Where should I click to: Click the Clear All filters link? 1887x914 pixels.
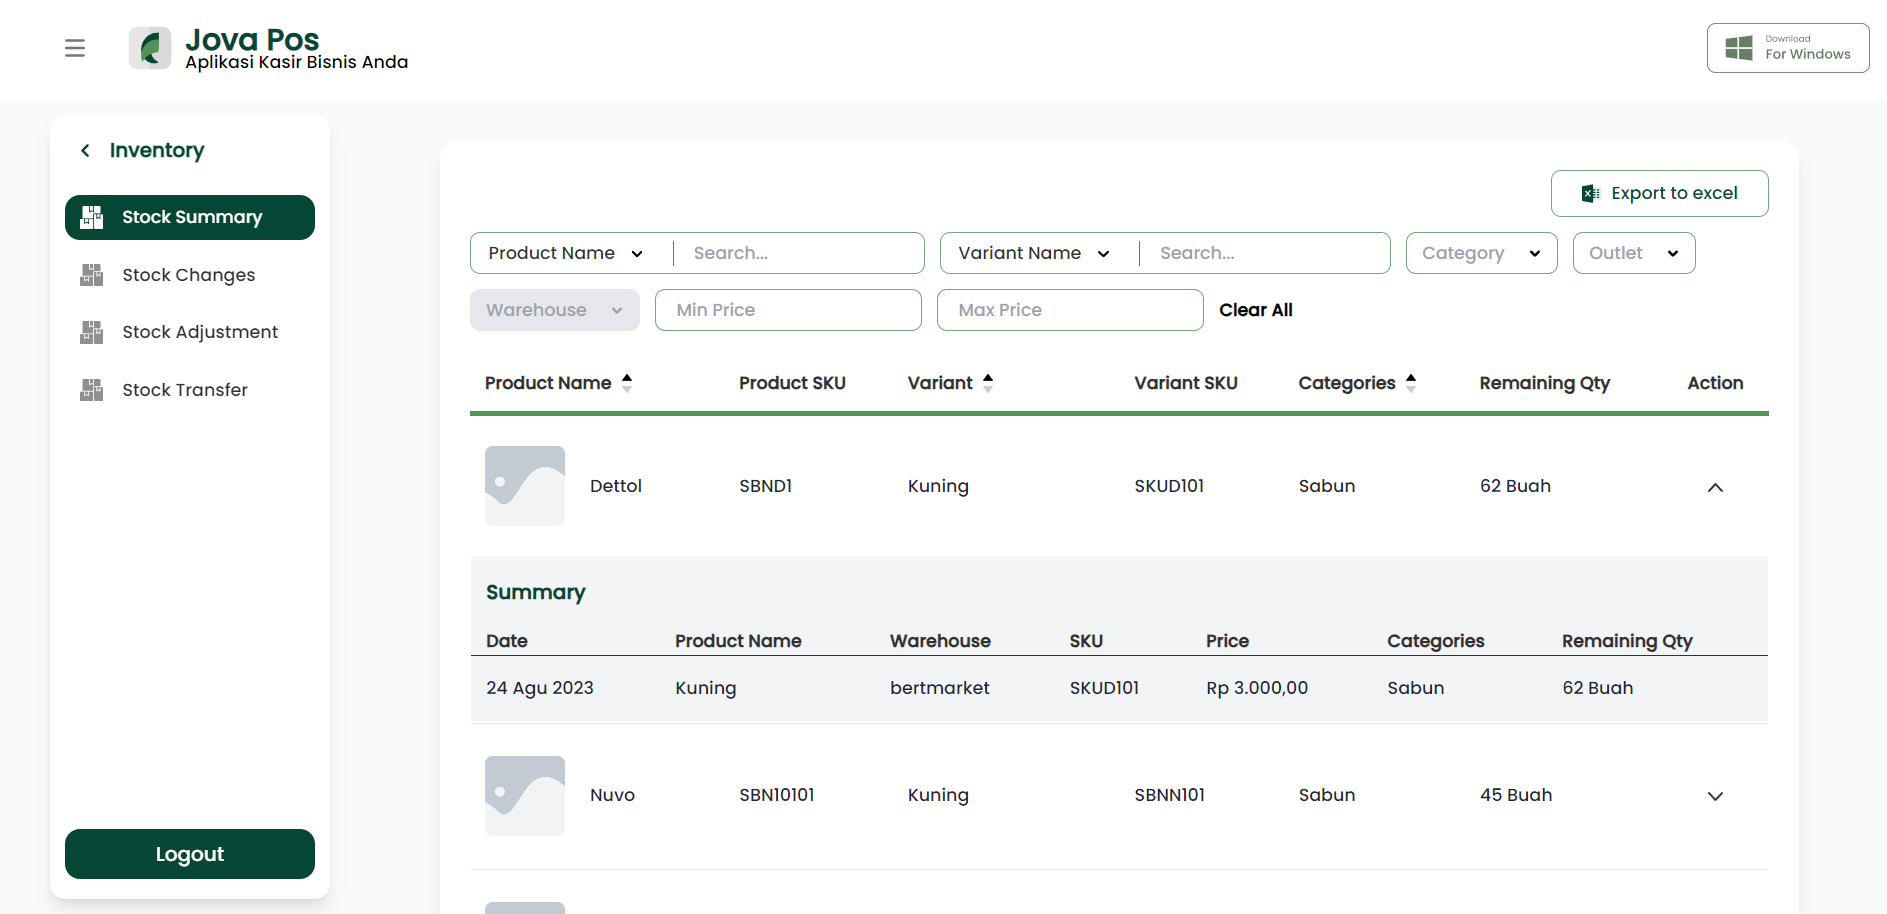click(1256, 310)
